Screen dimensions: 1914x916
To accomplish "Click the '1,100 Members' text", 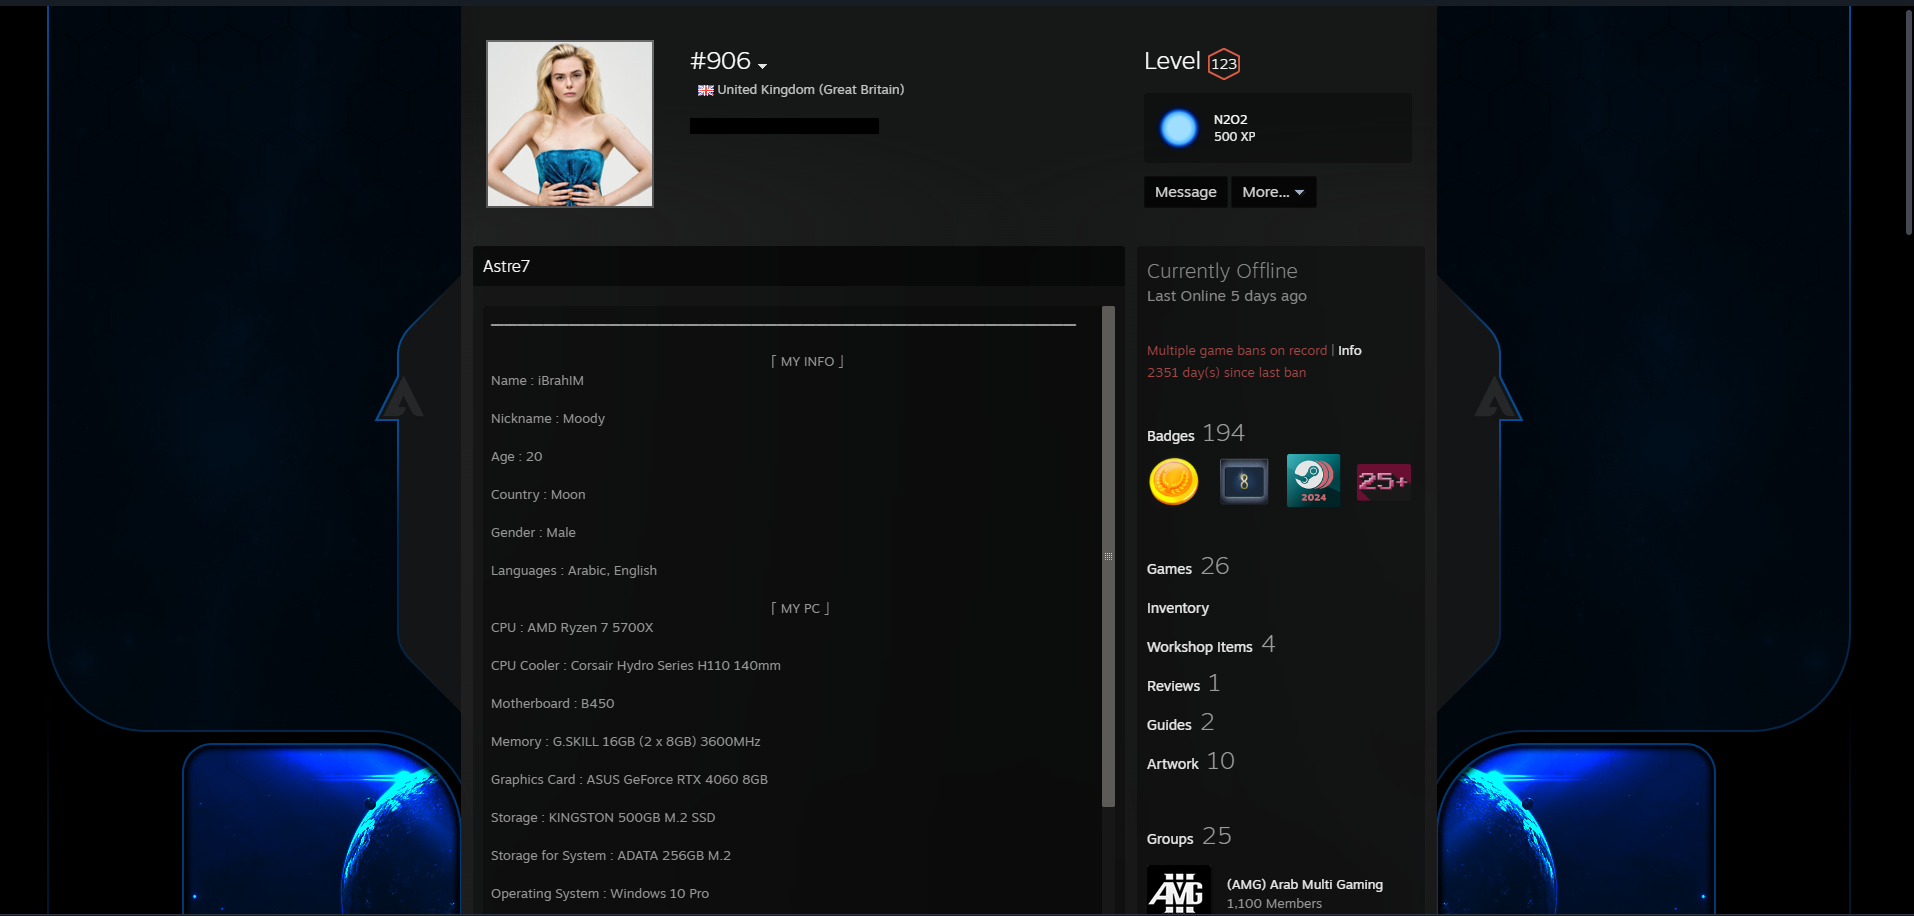I will [1274, 904].
